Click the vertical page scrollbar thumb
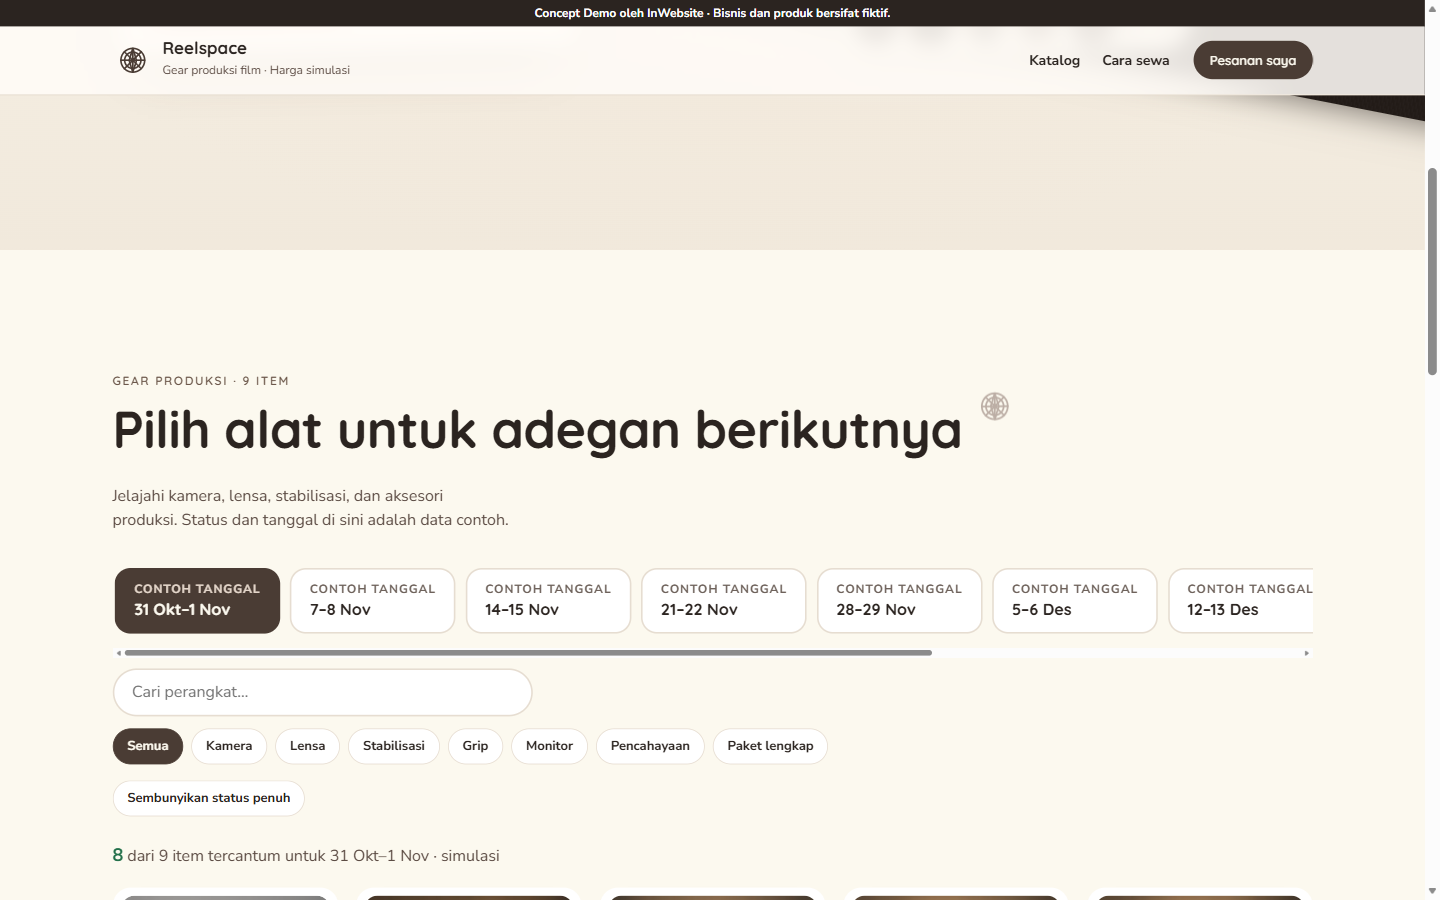Viewport: 1440px width, 900px height. pos(1432,271)
